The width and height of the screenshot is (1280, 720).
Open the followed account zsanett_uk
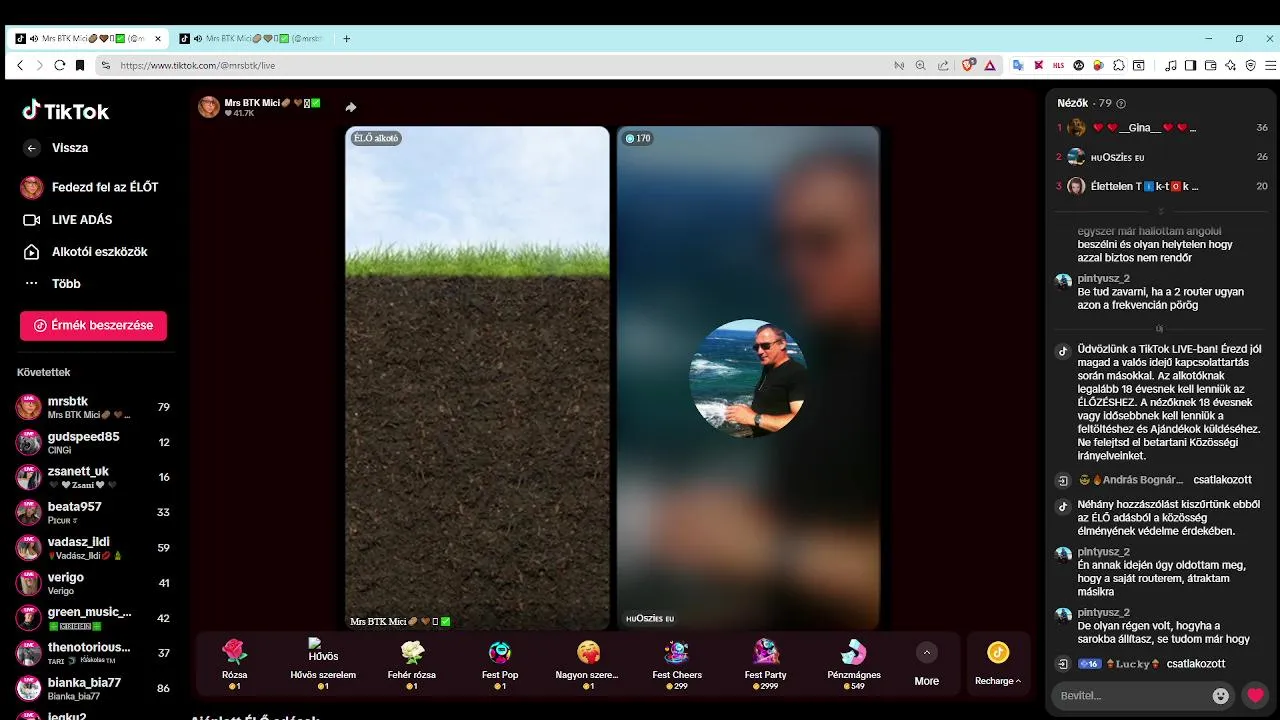click(x=93, y=477)
